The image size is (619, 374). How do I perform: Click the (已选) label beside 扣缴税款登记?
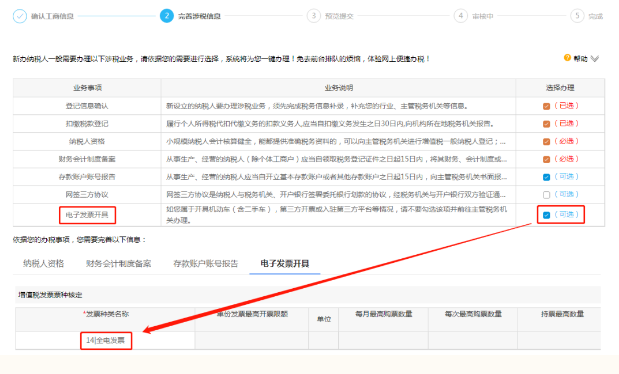[566, 123]
